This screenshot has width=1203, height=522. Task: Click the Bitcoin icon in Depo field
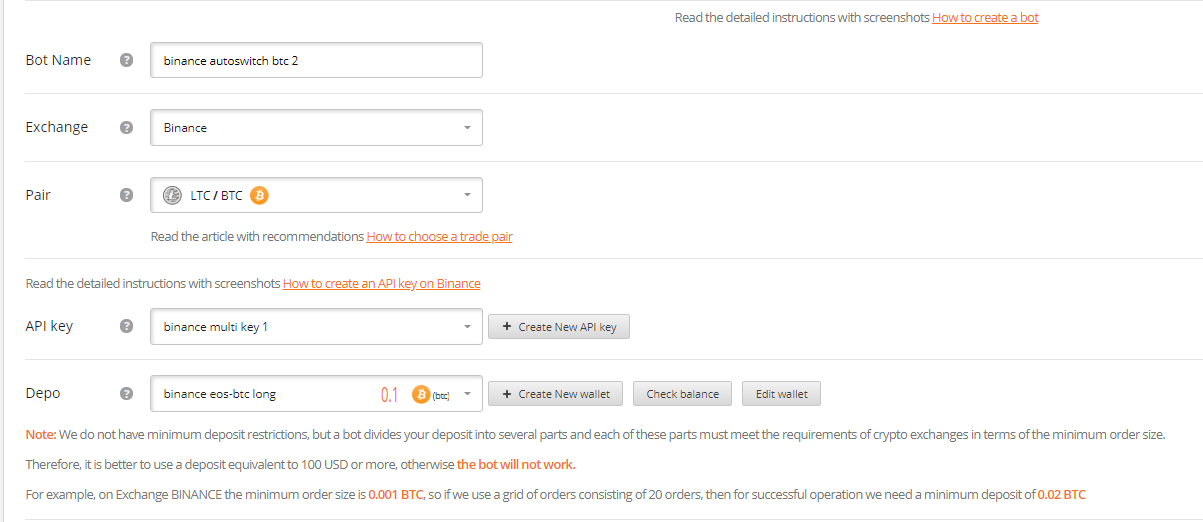(421, 394)
